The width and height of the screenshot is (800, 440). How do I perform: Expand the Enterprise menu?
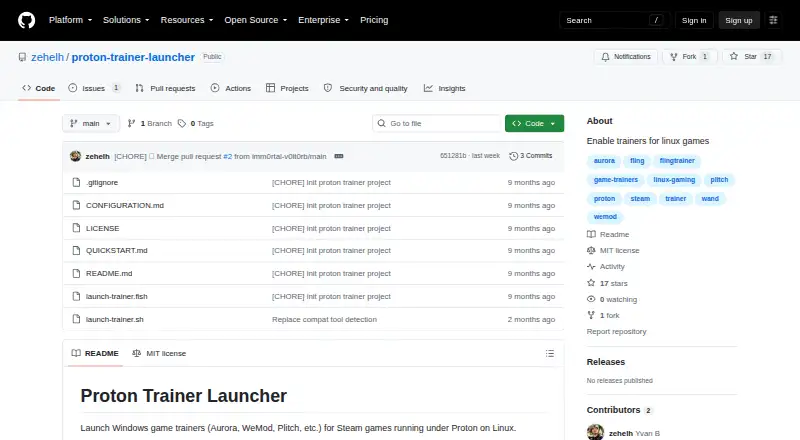[323, 20]
